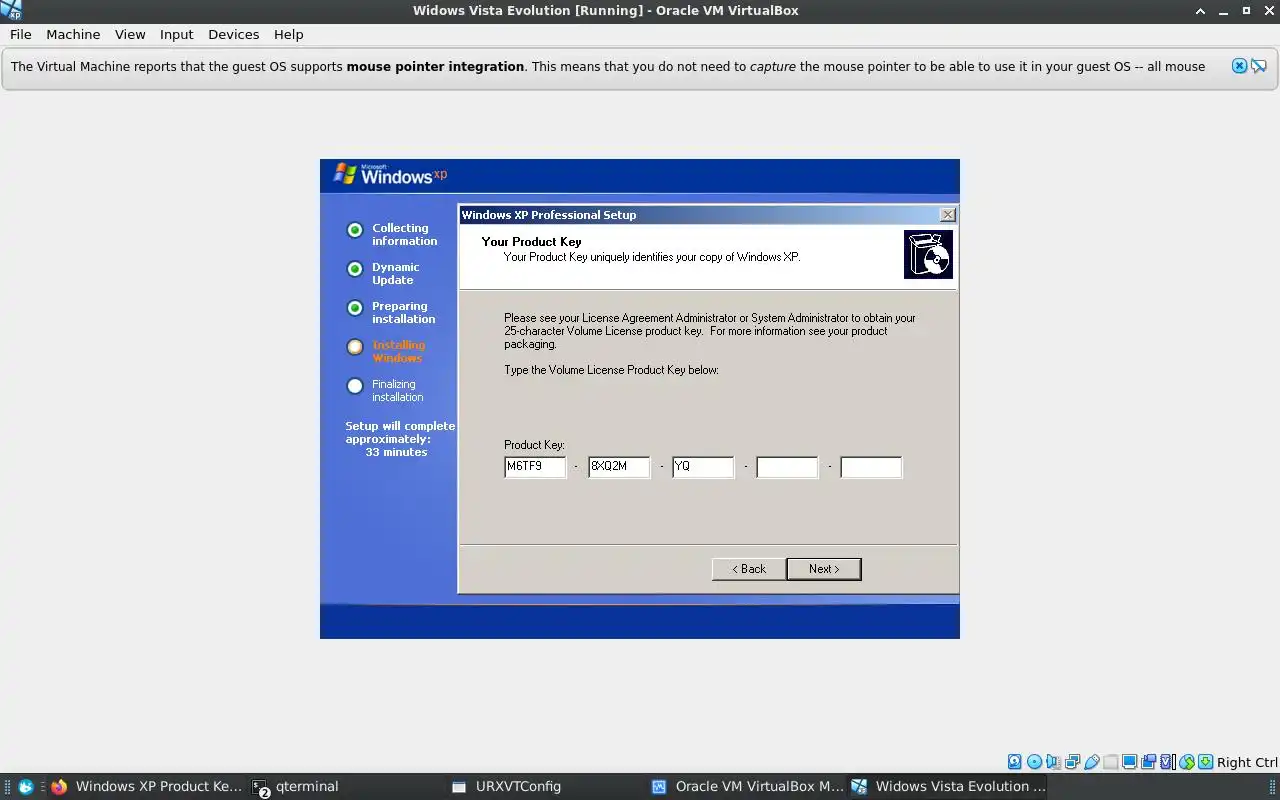Open the Help menu
This screenshot has height=800, width=1280.
tap(288, 34)
